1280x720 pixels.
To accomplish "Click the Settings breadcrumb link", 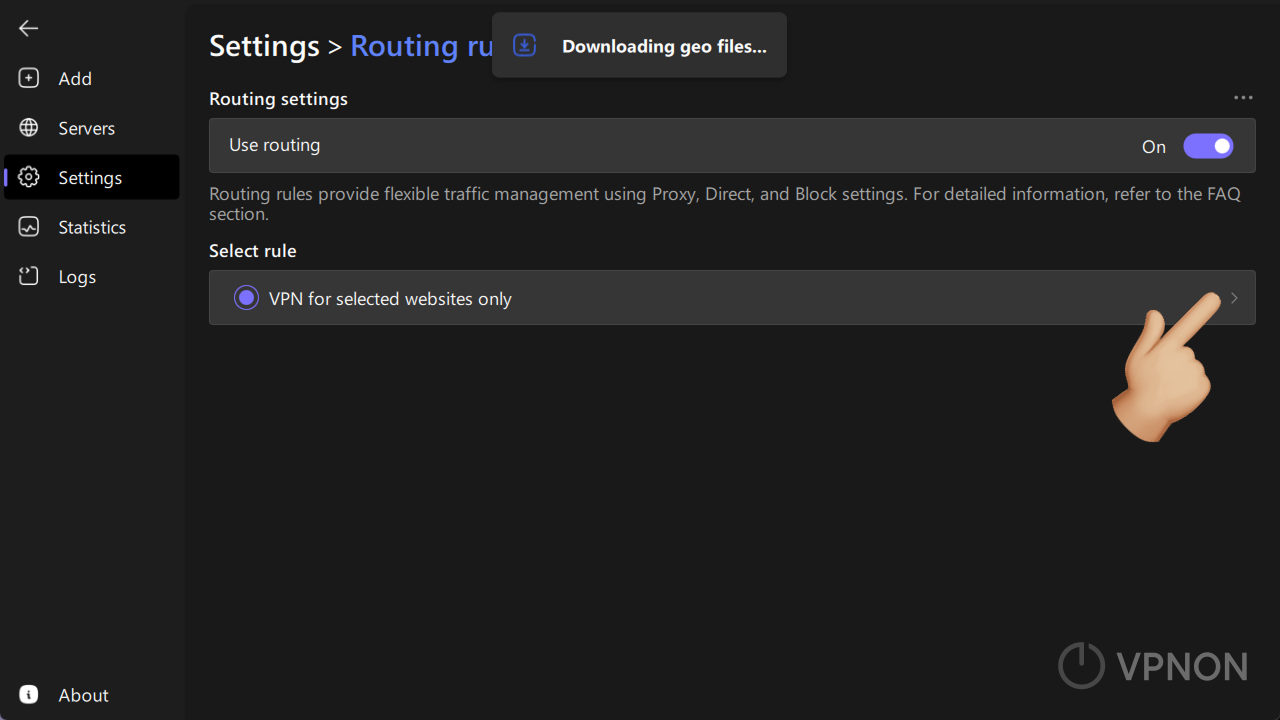I will (x=264, y=46).
